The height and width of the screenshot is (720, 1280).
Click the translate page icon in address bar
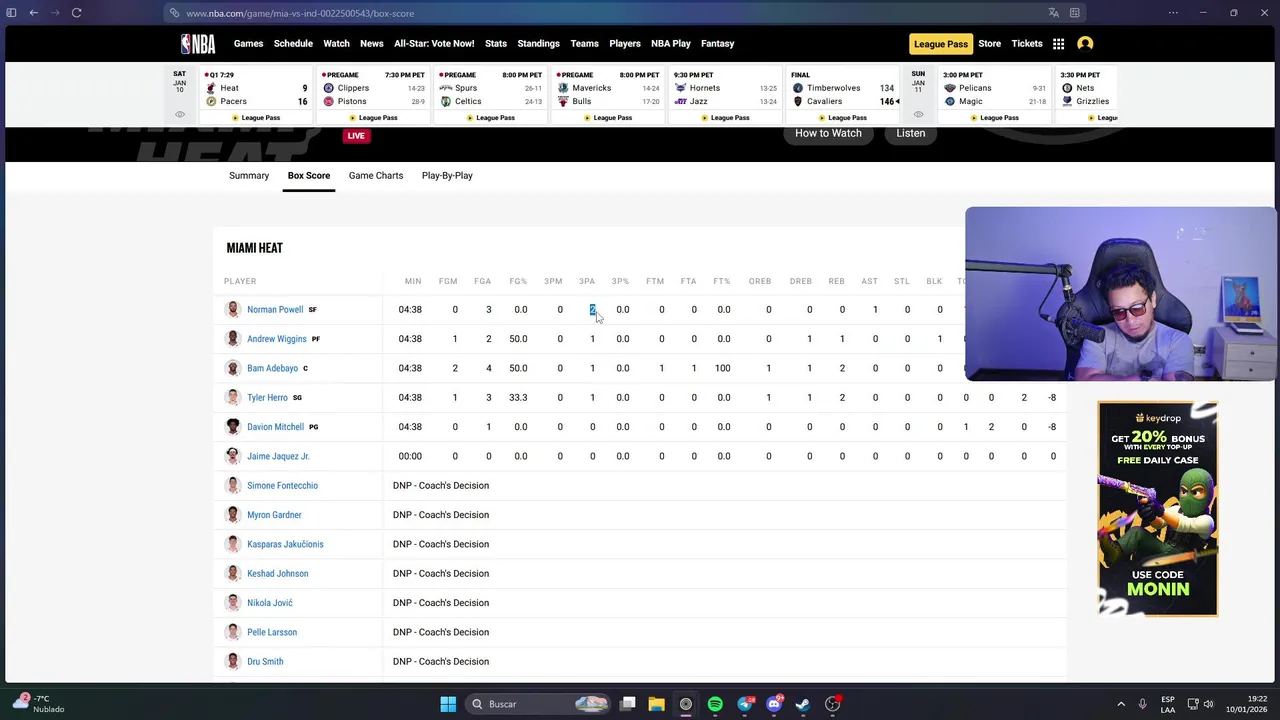click(1053, 13)
